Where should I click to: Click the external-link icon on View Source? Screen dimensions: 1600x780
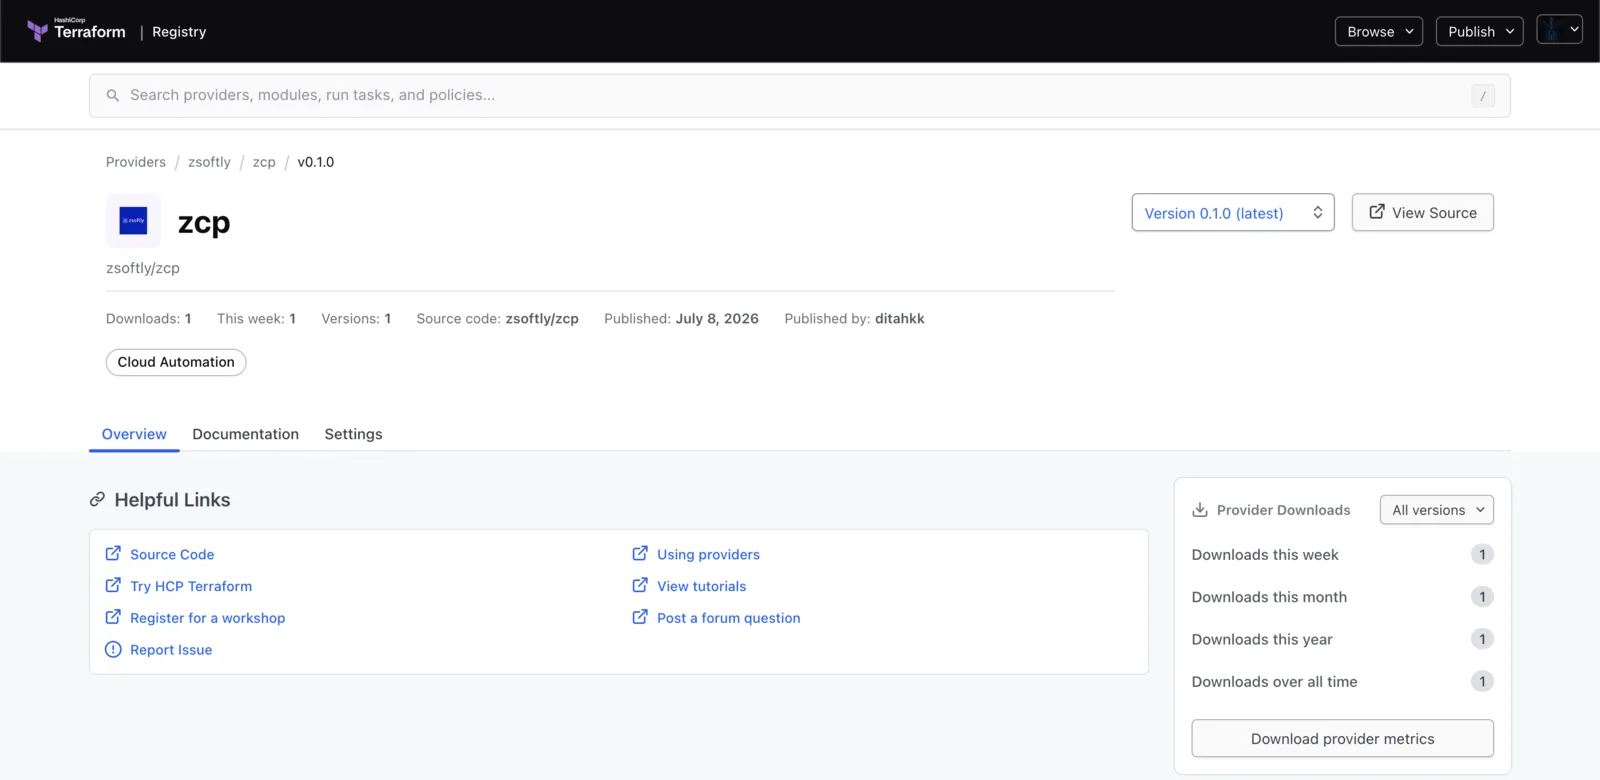point(1377,212)
